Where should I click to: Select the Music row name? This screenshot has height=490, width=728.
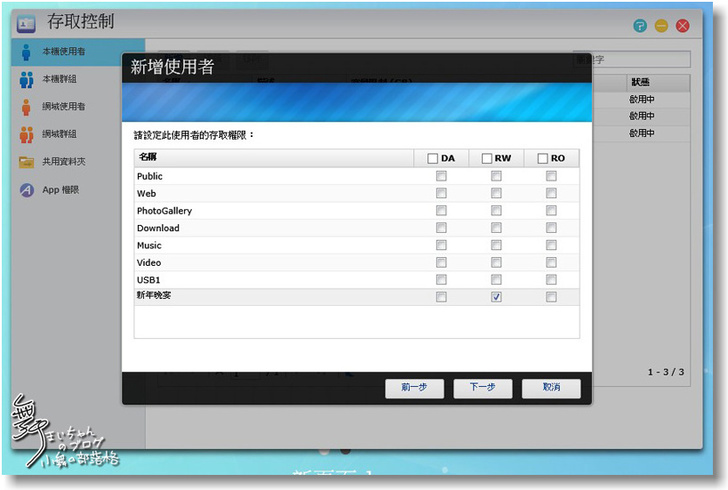point(149,245)
